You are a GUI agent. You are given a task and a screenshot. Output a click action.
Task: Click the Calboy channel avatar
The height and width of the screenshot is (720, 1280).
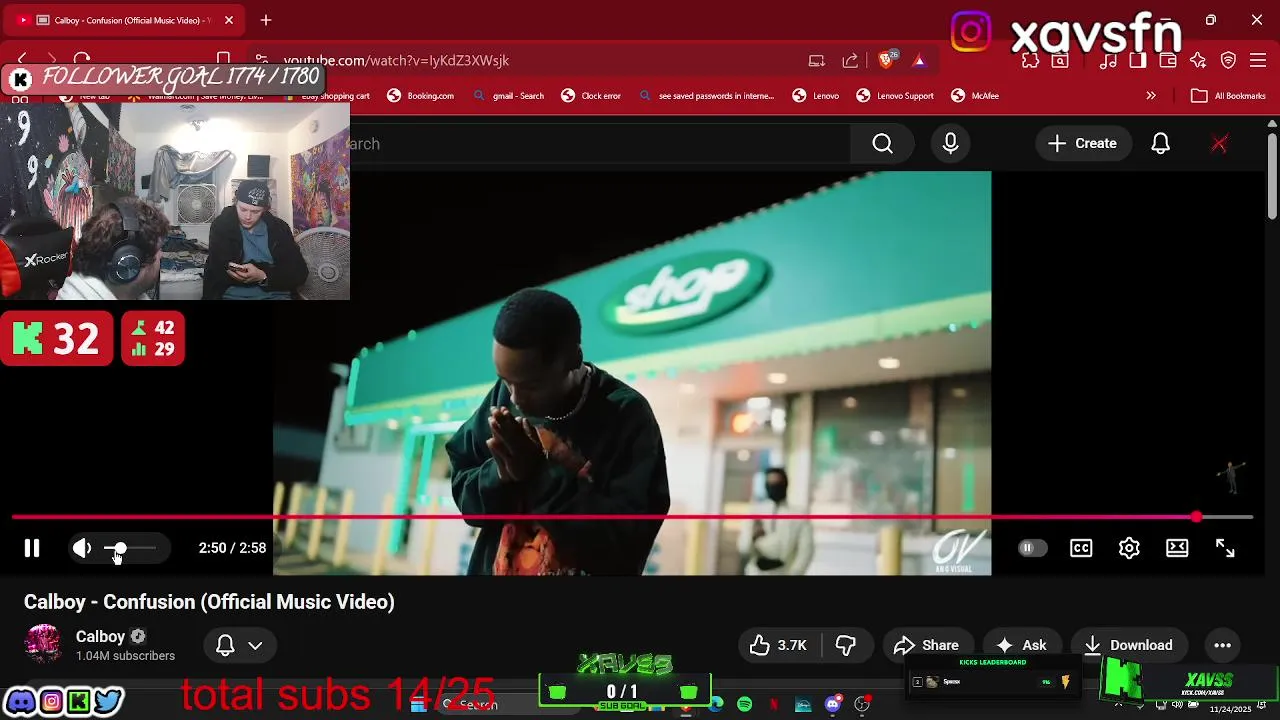pyautogui.click(x=43, y=644)
